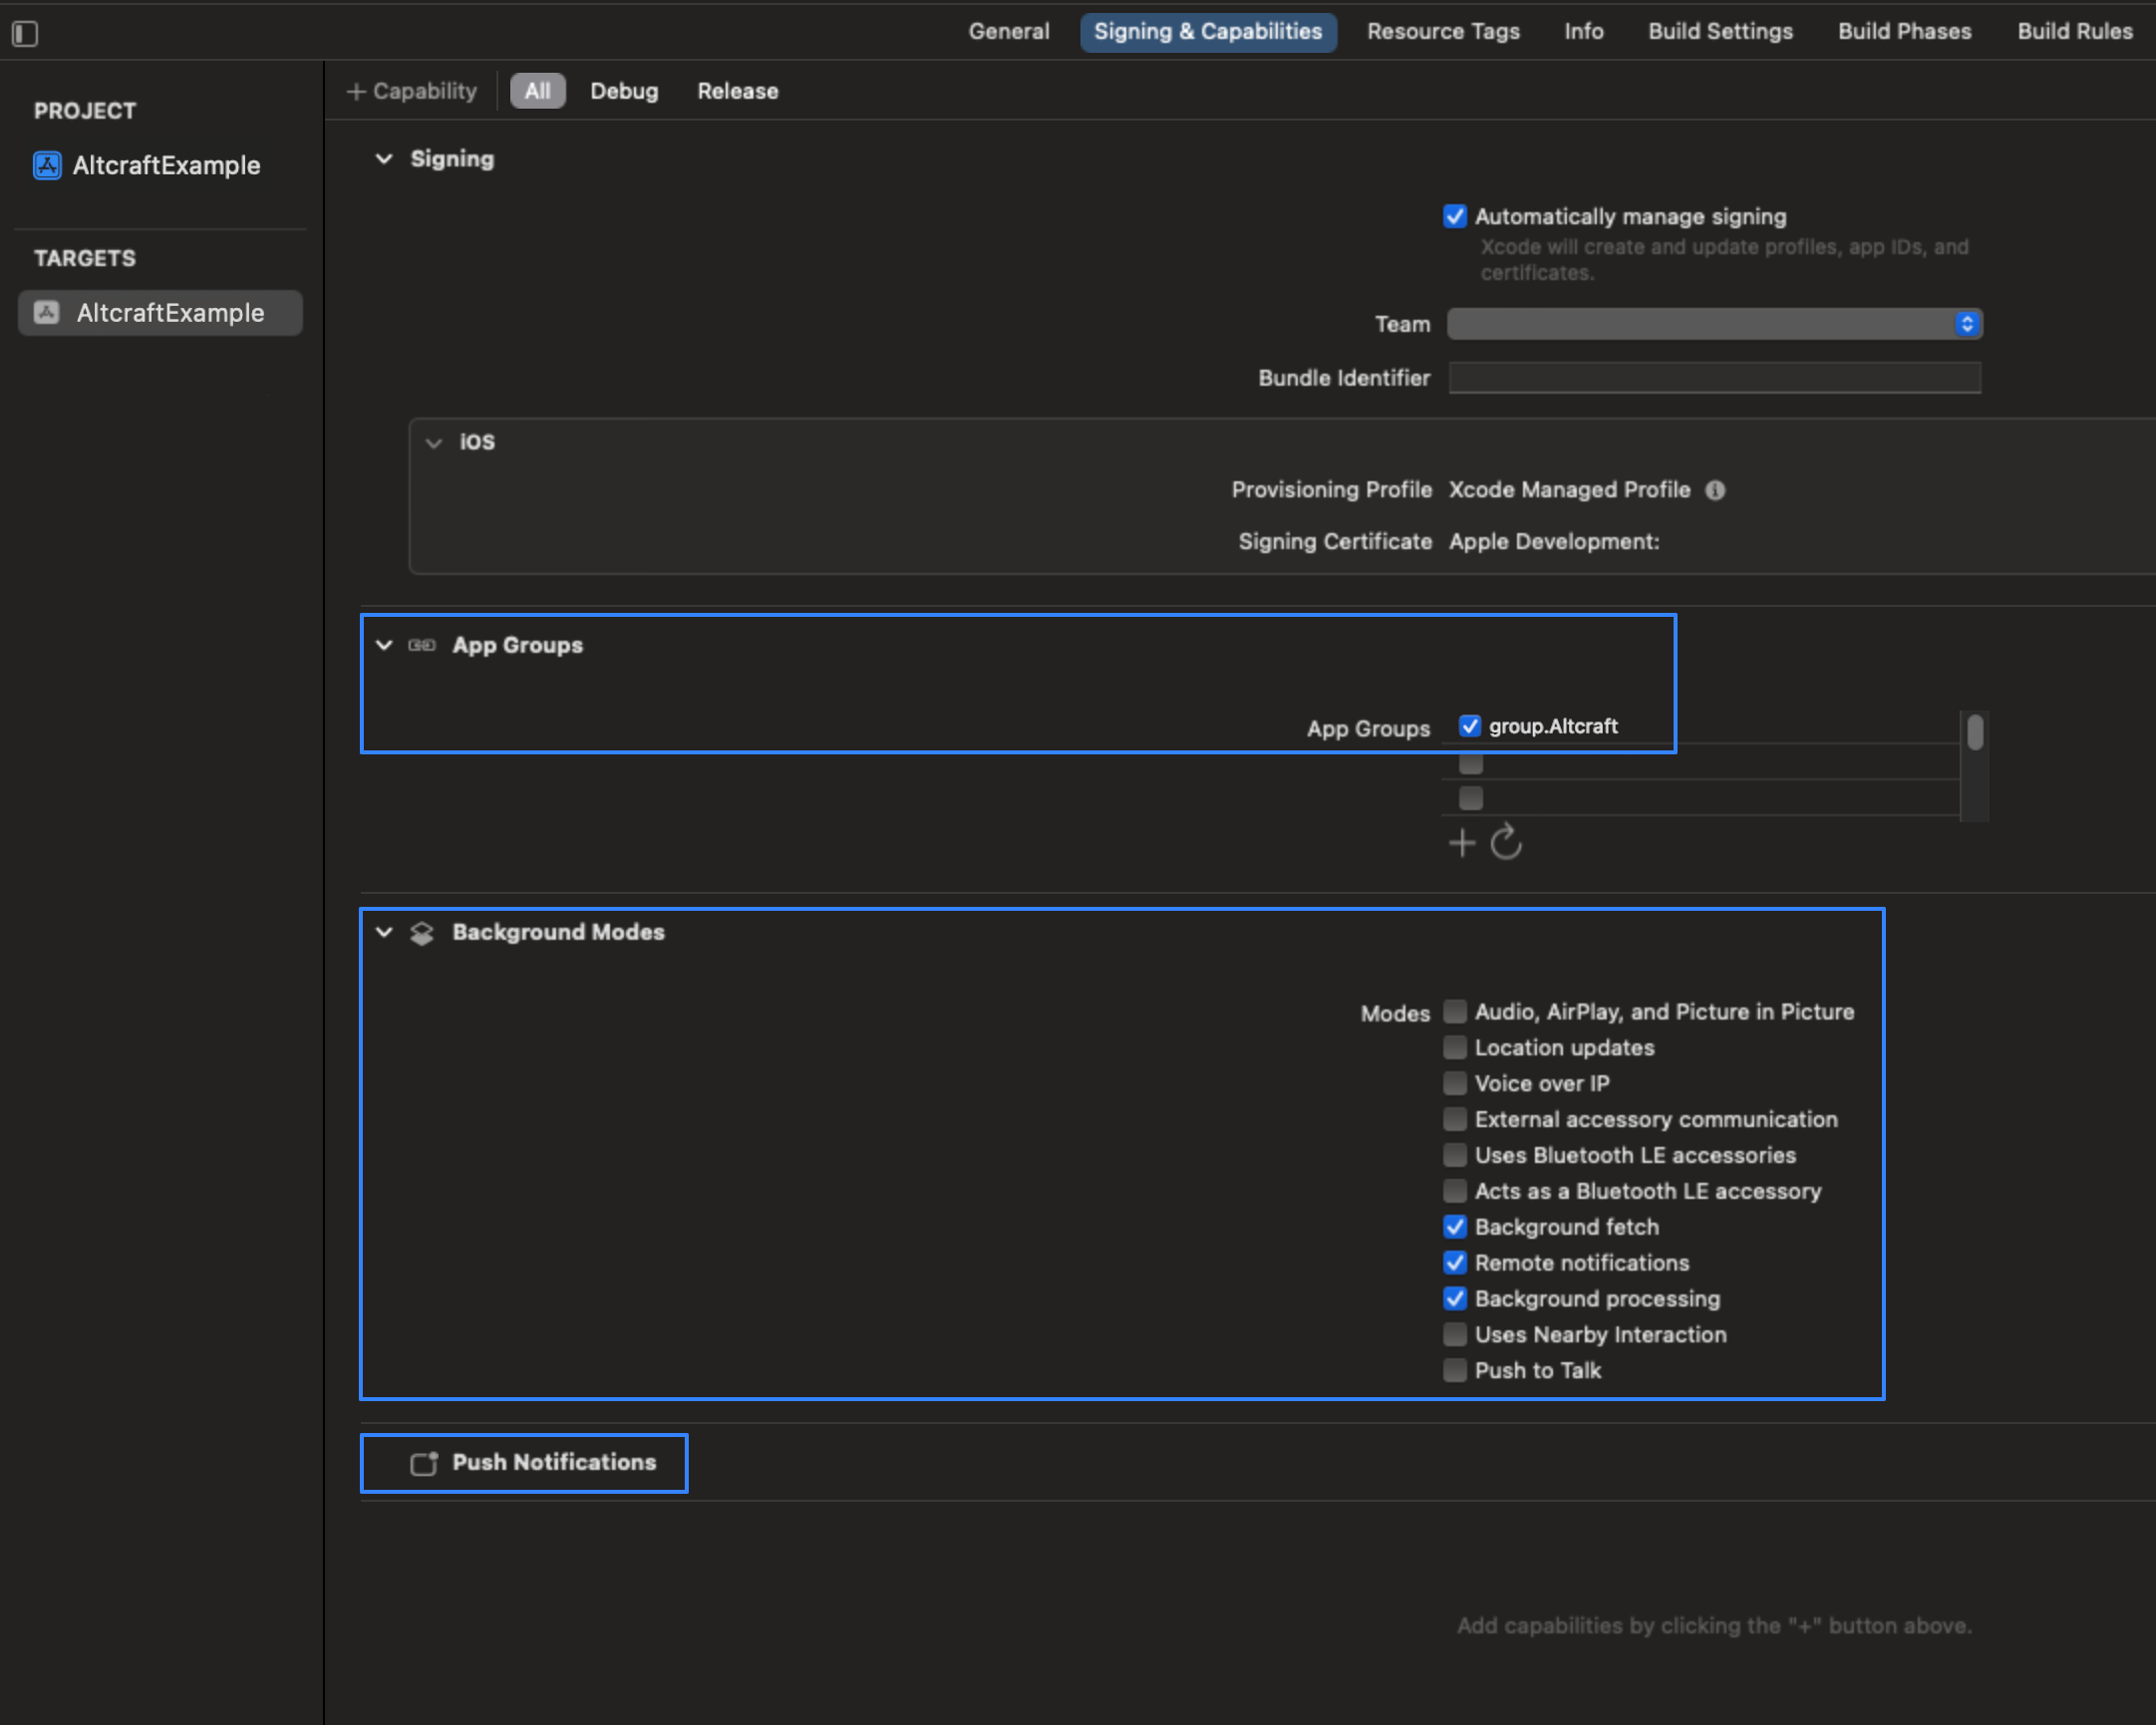Click the Background Modes layers icon
2156x1725 pixels.
tap(422, 932)
